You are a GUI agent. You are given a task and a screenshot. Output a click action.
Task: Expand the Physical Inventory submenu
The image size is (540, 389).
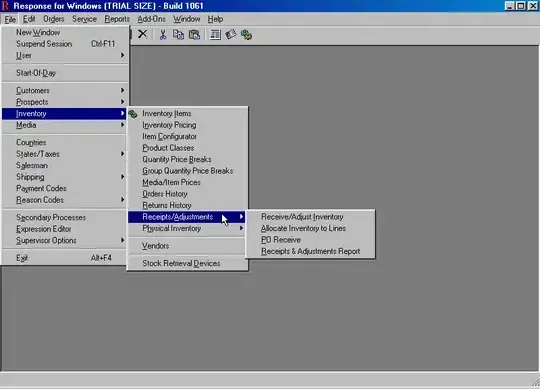point(187,228)
